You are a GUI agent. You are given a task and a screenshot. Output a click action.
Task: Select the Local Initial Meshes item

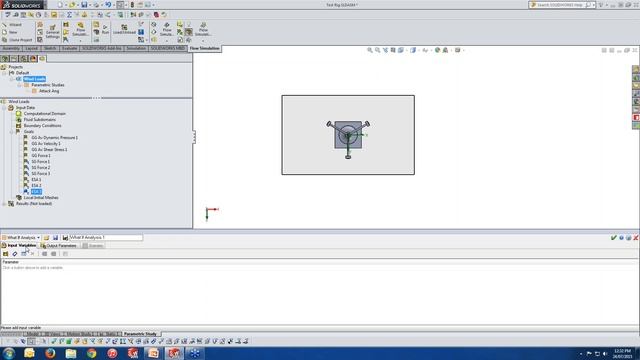(41, 198)
